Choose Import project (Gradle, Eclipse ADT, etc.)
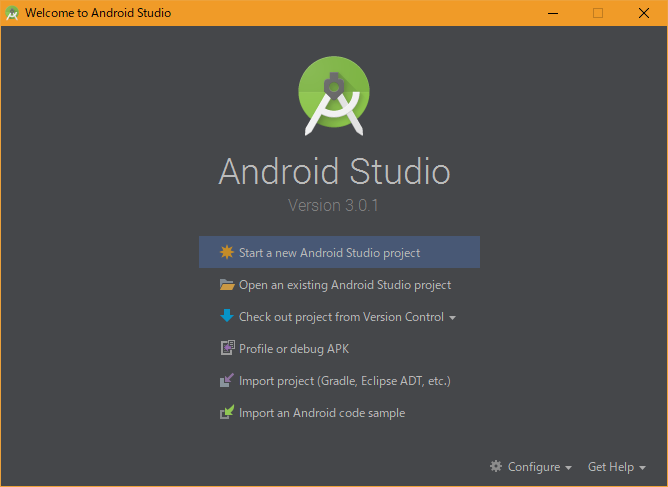Image resolution: width=668 pixels, height=487 pixels. point(344,381)
